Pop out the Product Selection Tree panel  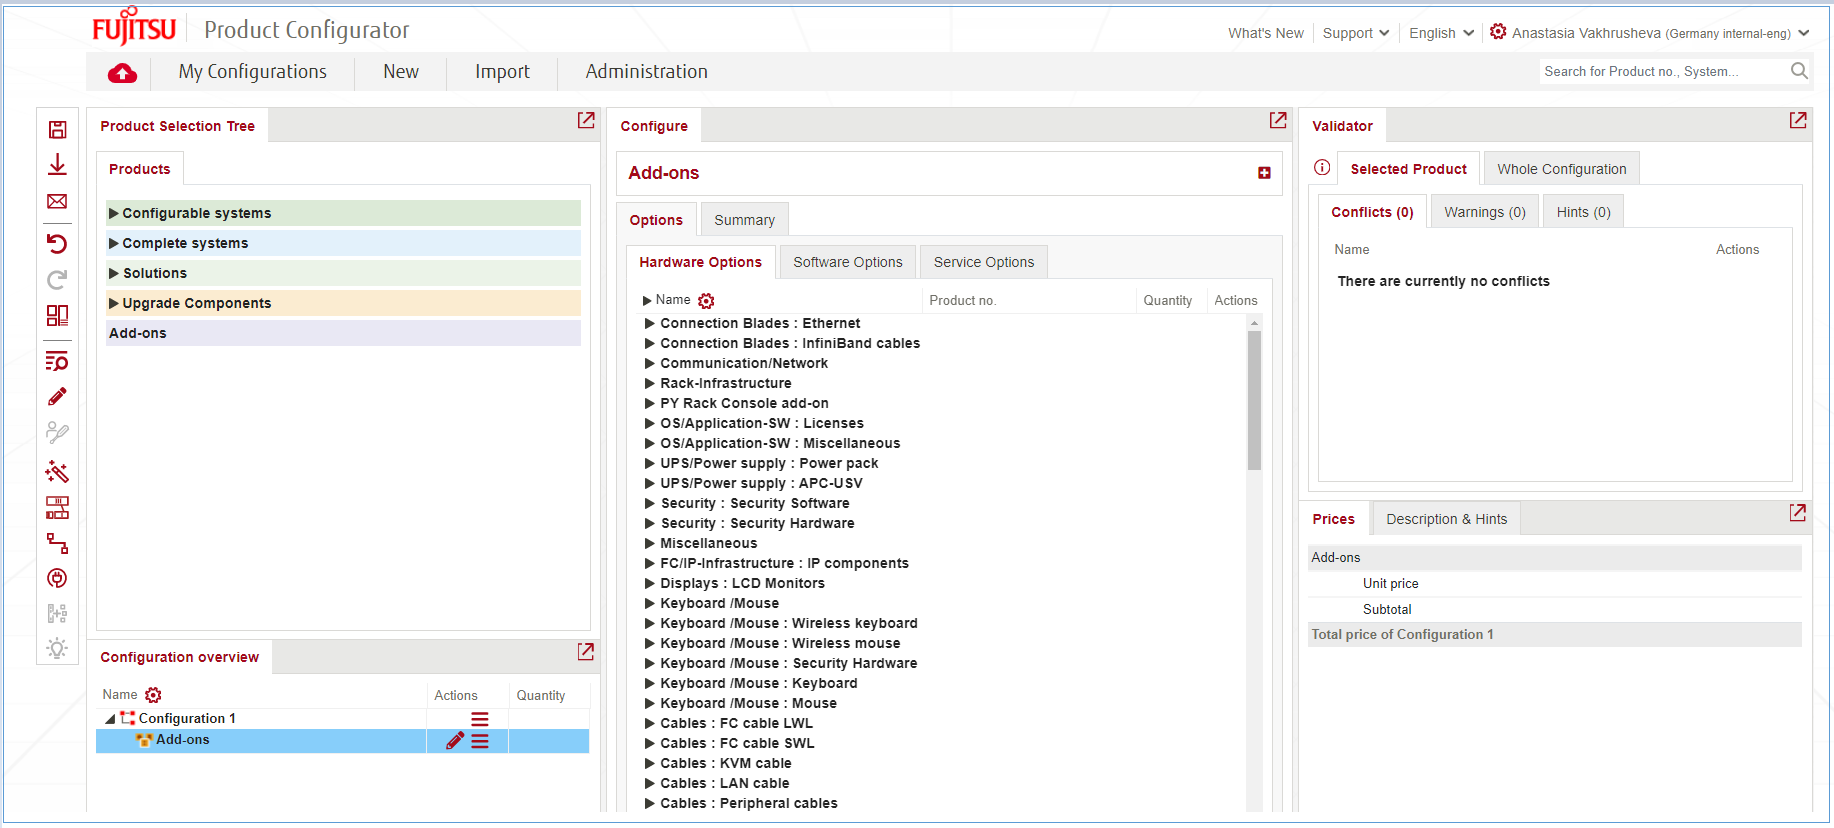(586, 120)
